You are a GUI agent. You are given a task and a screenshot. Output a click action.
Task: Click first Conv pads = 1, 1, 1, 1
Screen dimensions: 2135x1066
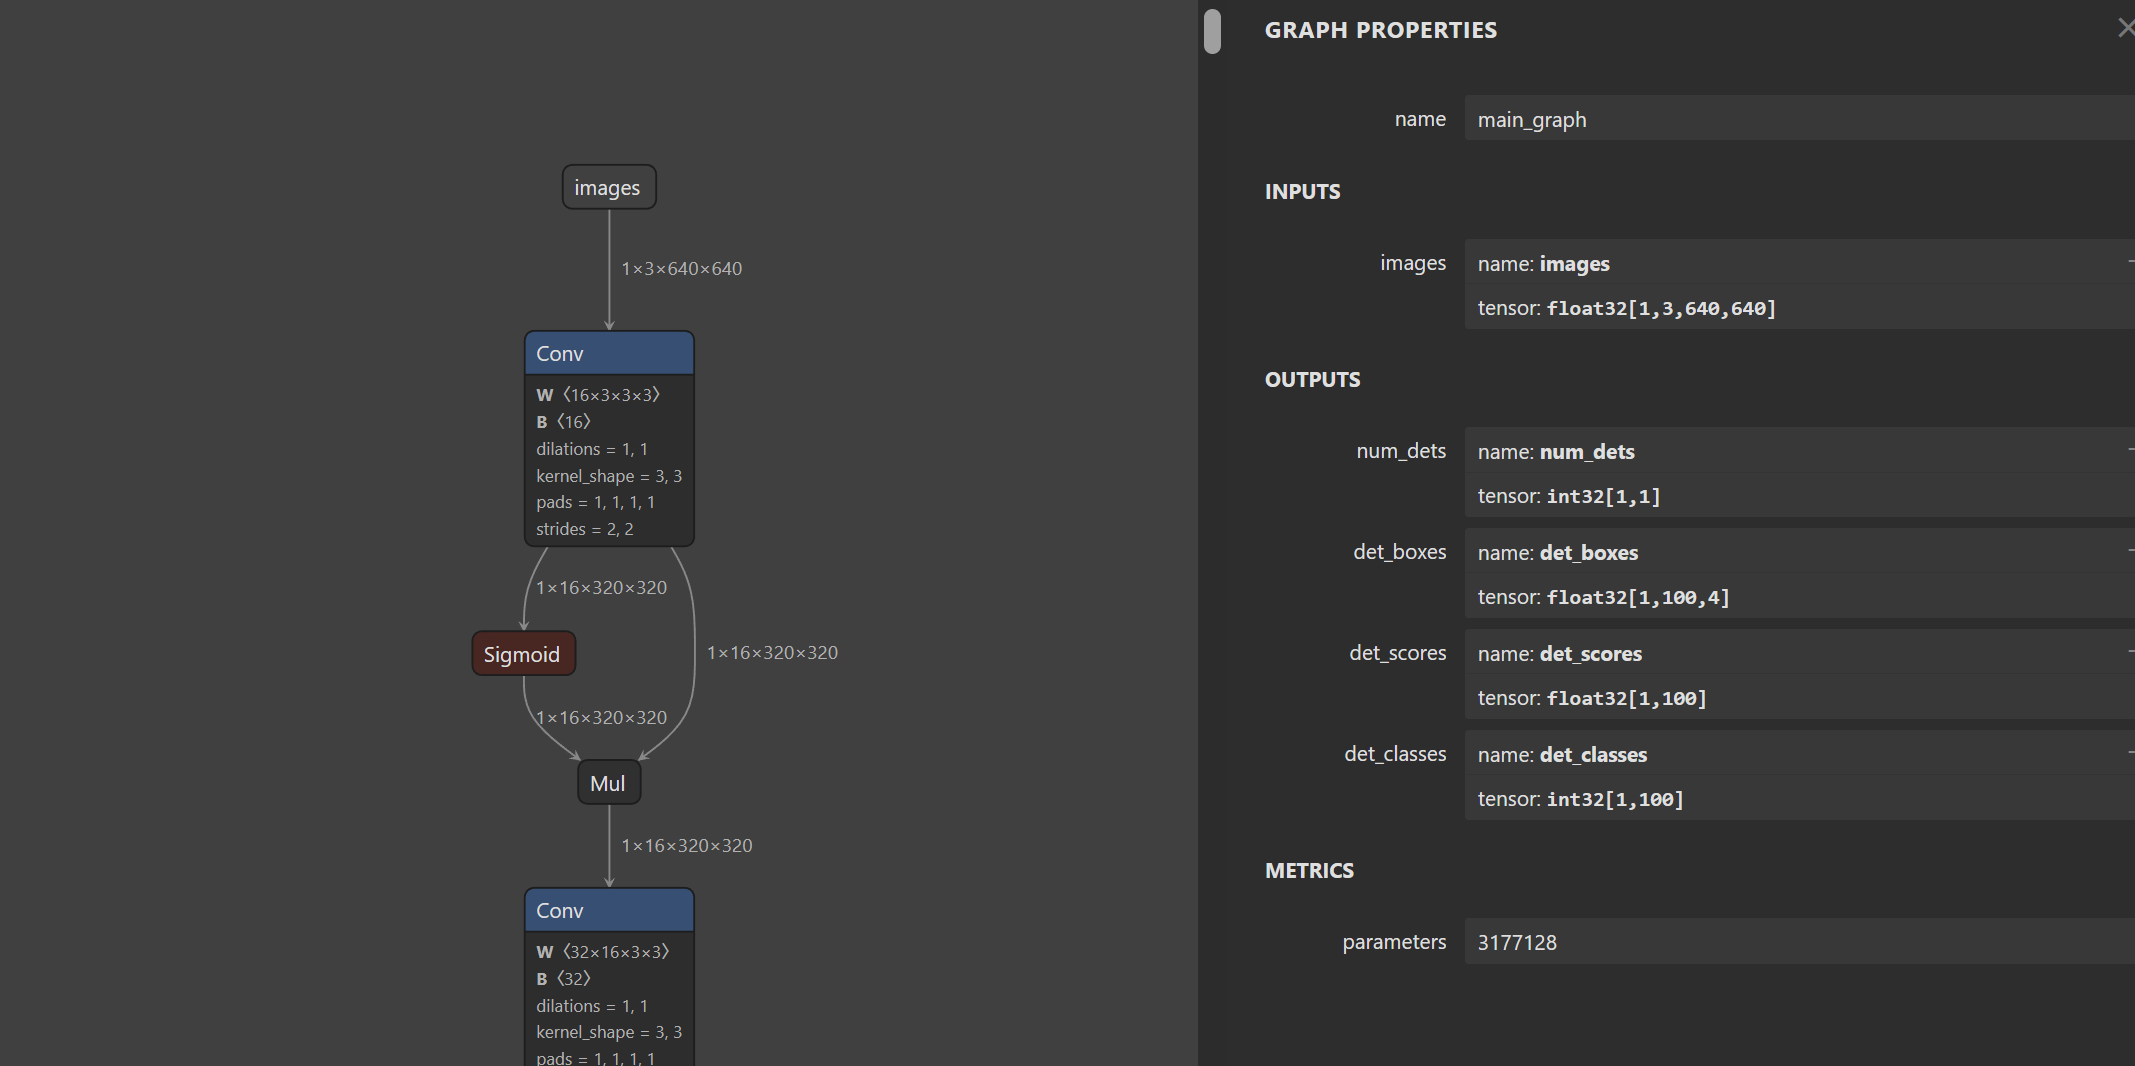[x=596, y=502]
